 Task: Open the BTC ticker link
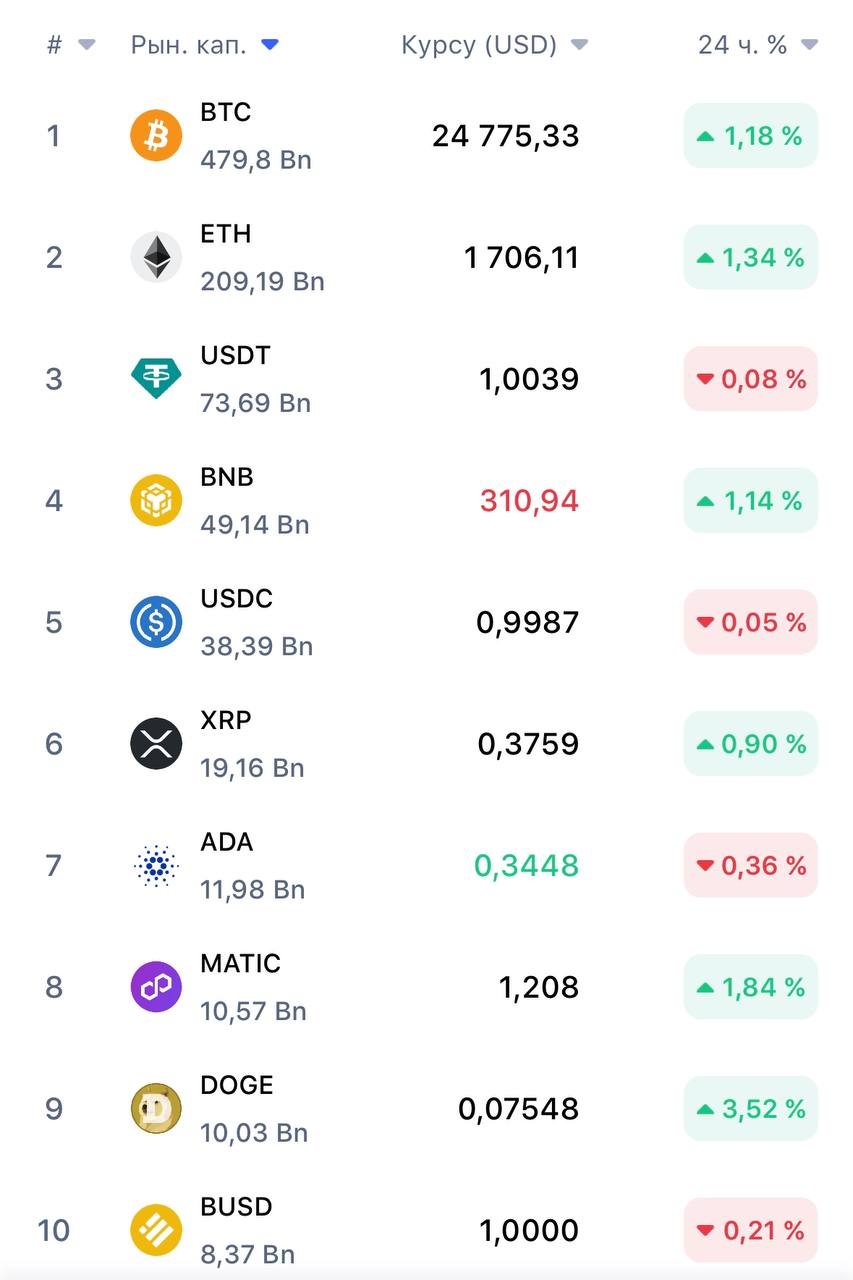coord(225,113)
